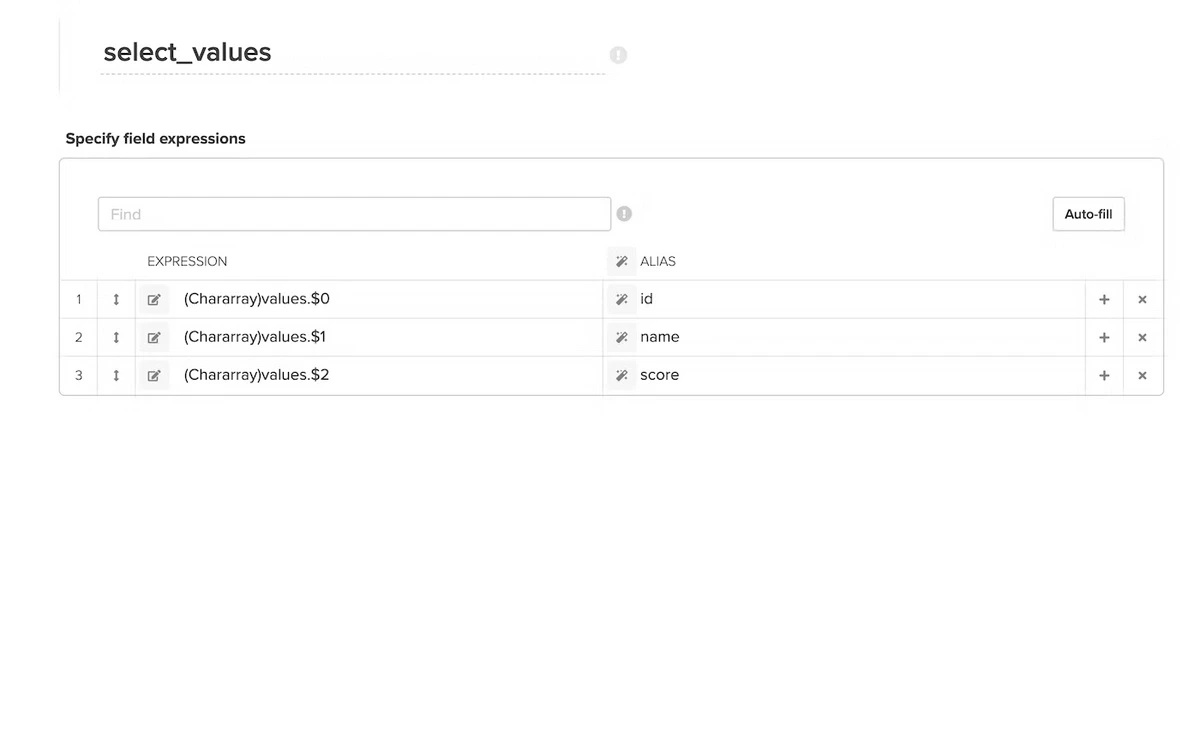Screen dimensions: 1200x731
Task: Click the (Chararray)values.$1 expression
Action: pos(255,337)
